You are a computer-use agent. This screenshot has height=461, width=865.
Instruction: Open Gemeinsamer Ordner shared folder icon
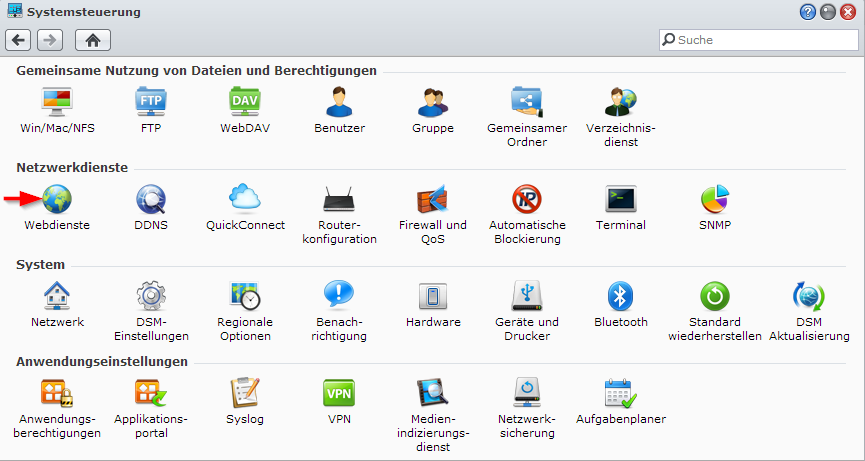point(527,102)
